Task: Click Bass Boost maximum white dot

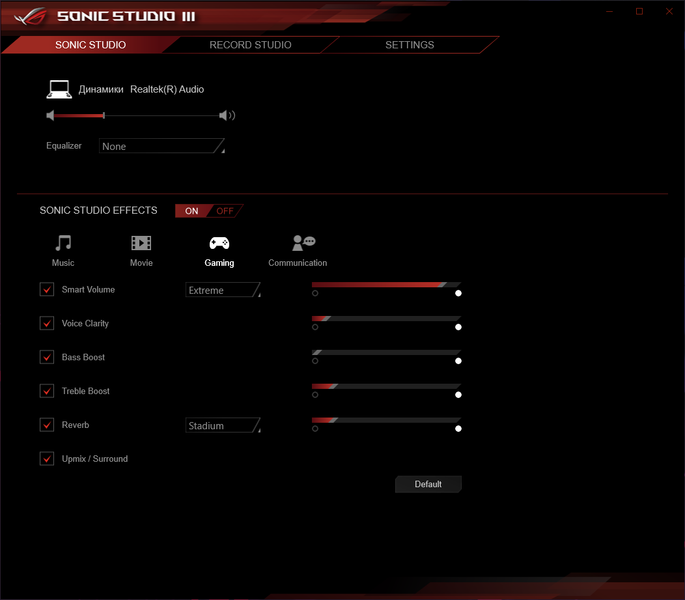Action: (x=458, y=361)
